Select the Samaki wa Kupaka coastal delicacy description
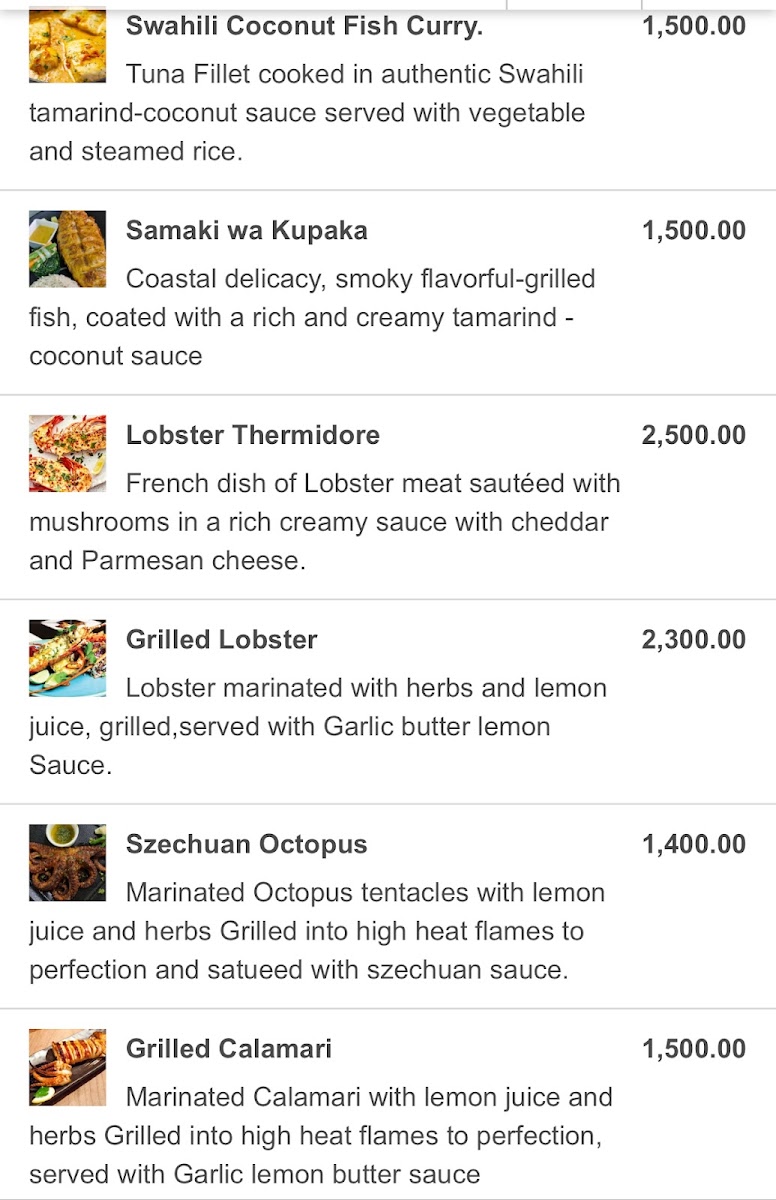The width and height of the screenshot is (776, 1200). (312, 317)
